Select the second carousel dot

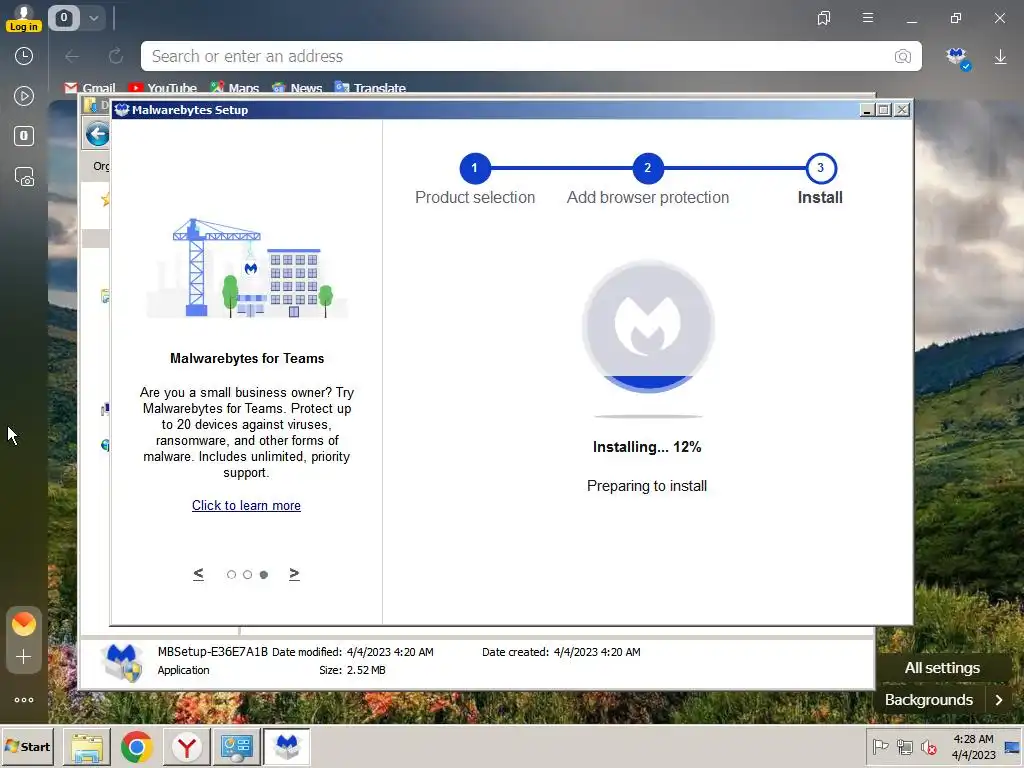click(248, 575)
